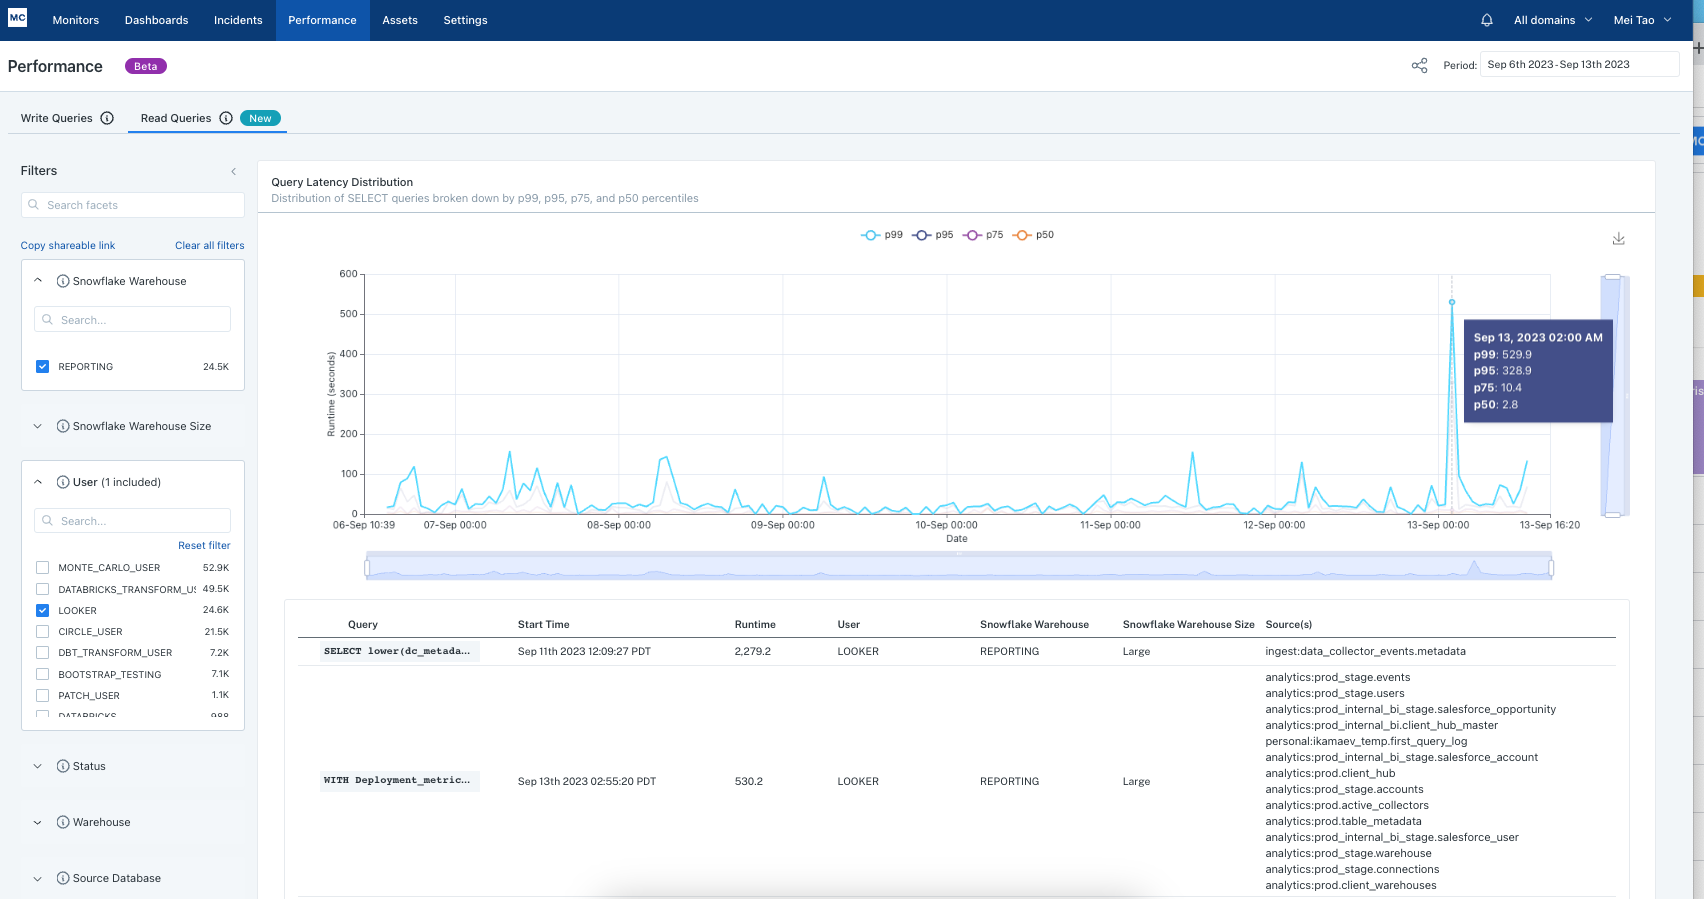Viewport: 1704px width, 899px height.
Task: Switch to the Write Queries tab
Action: pyautogui.click(x=57, y=118)
